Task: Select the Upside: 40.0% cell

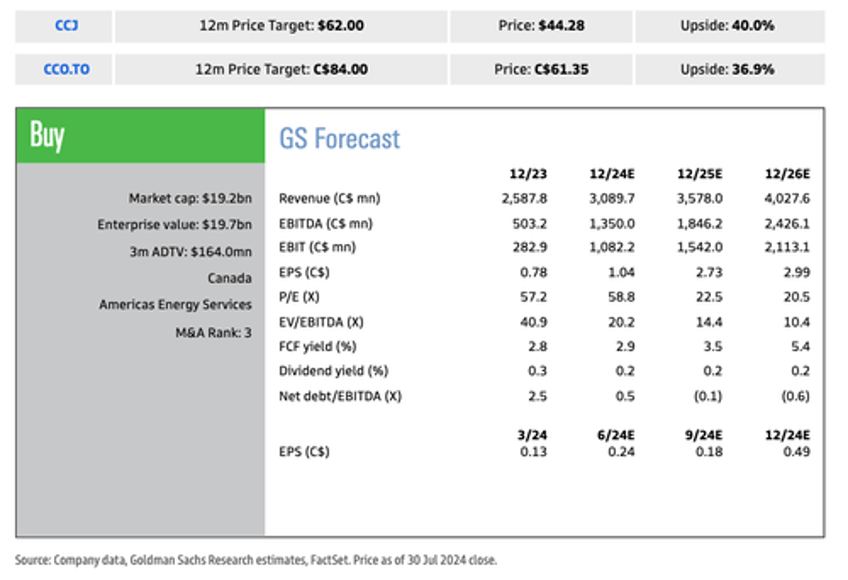Action: coord(730,25)
